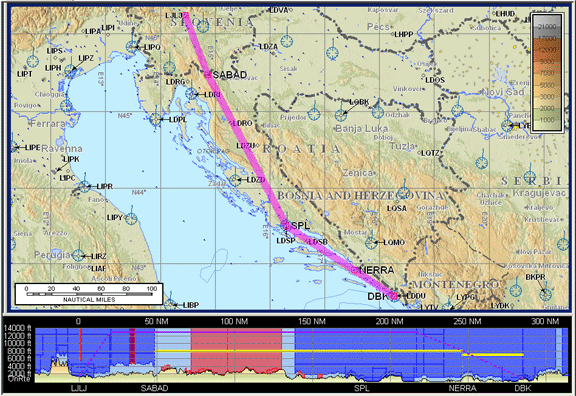Screen dimensions: 576x396
Task: Click the LQMO airport icon near Mostar
Action: point(371,242)
